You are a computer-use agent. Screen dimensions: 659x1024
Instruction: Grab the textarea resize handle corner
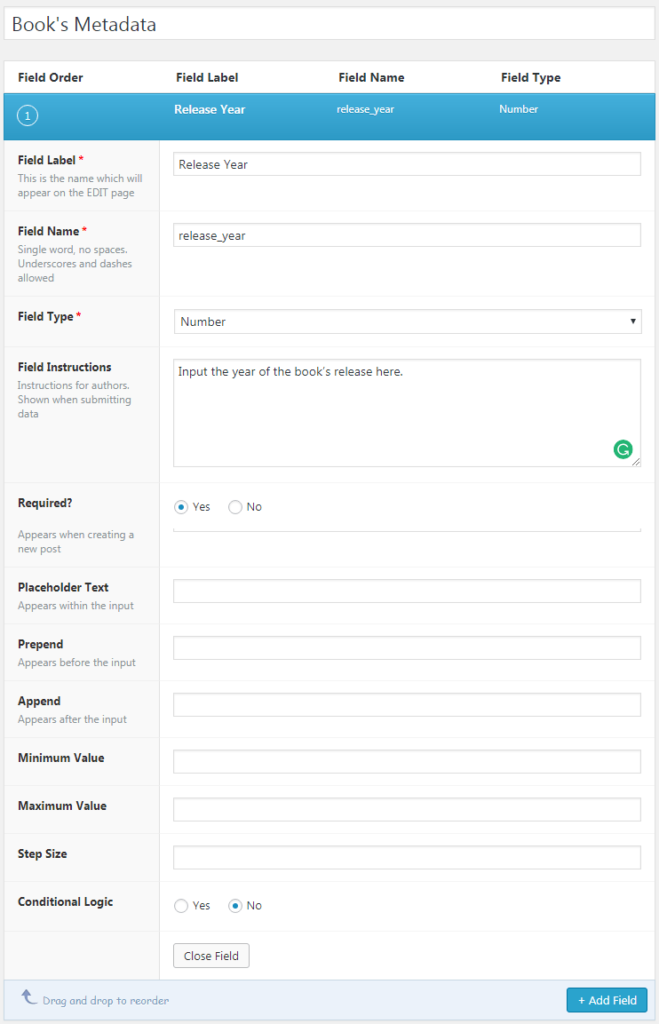click(636, 462)
